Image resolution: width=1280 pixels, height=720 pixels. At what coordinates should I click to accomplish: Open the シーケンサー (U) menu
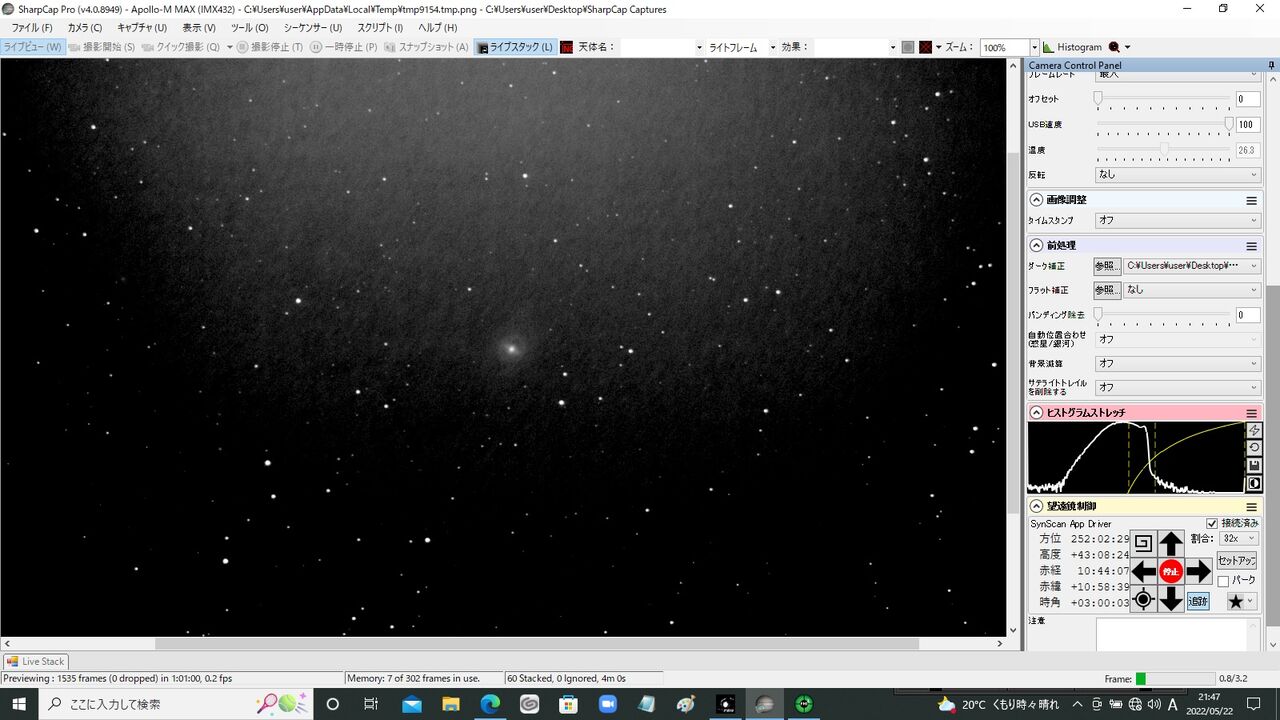pos(313,28)
